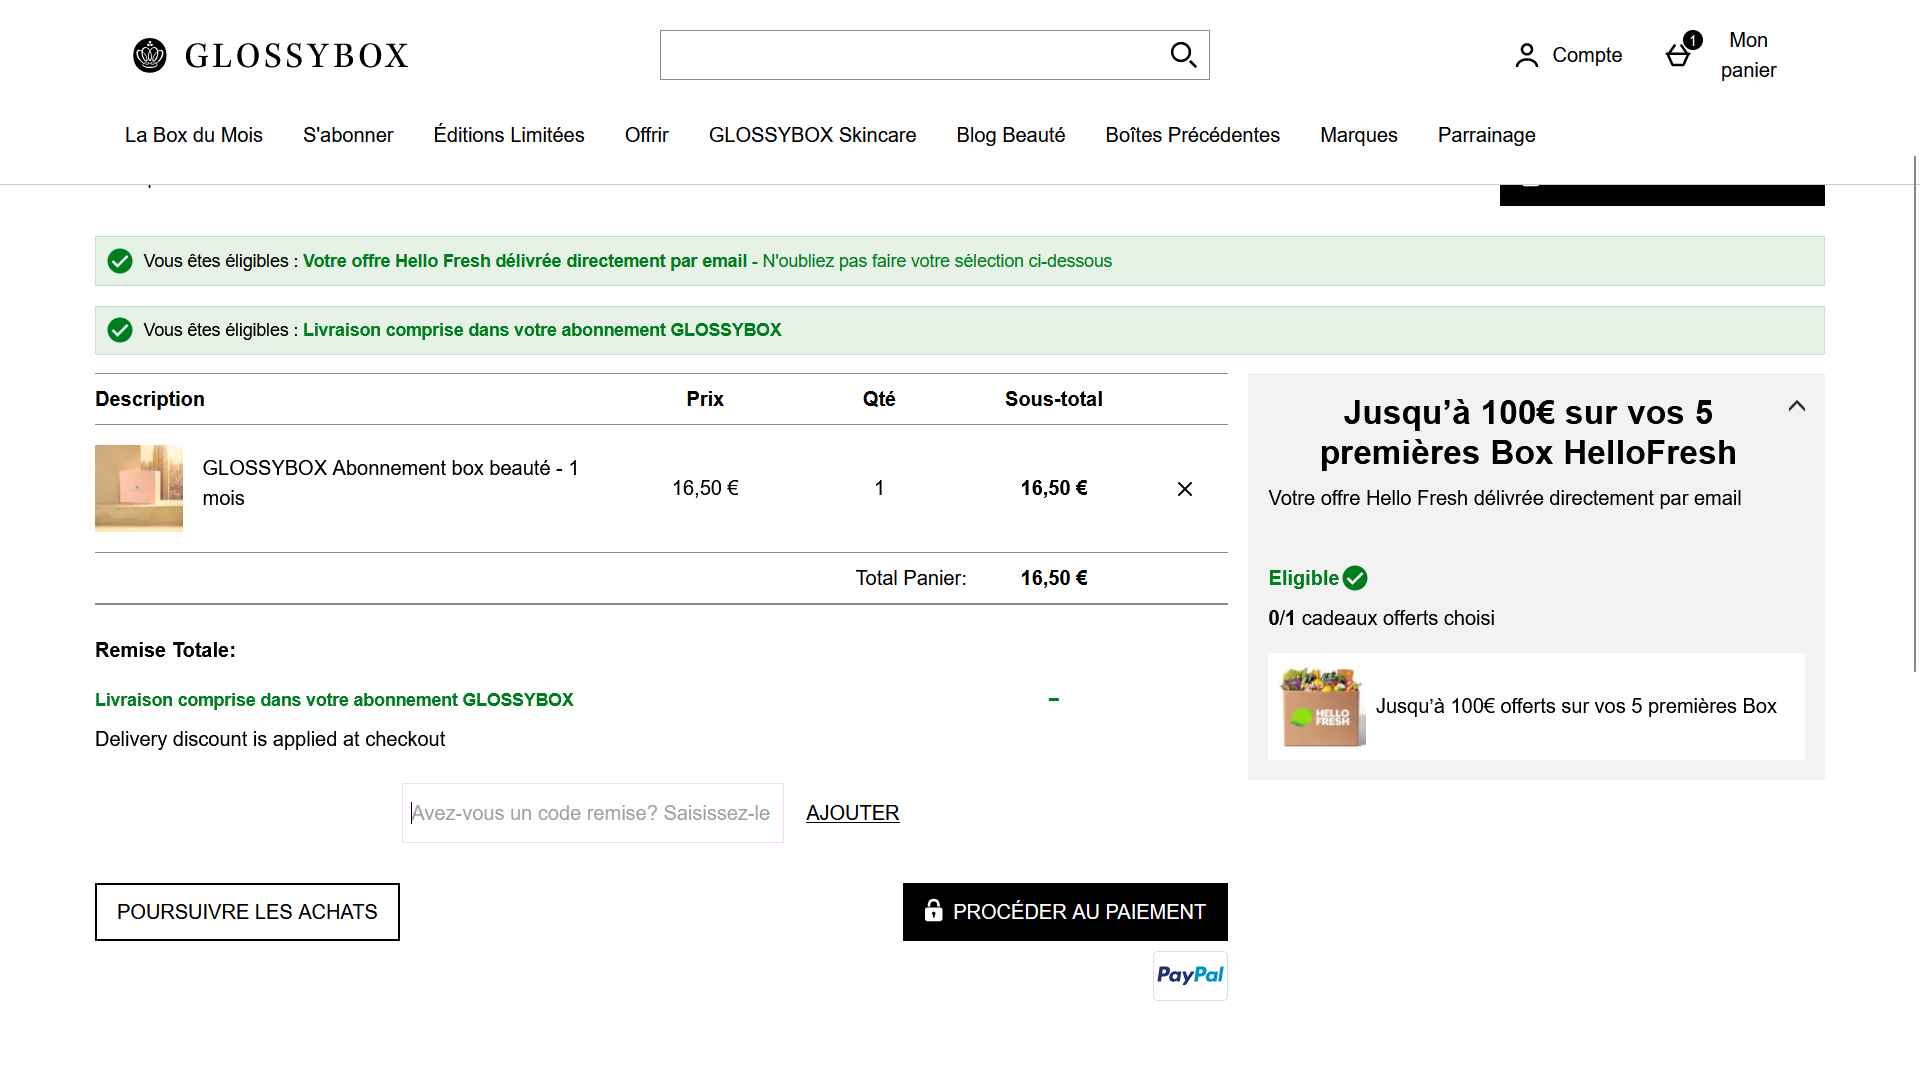The width and height of the screenshot is (1920, 1080).
Task: Click green check in Hello Fresh banner
Action: [x=120, y=261]
